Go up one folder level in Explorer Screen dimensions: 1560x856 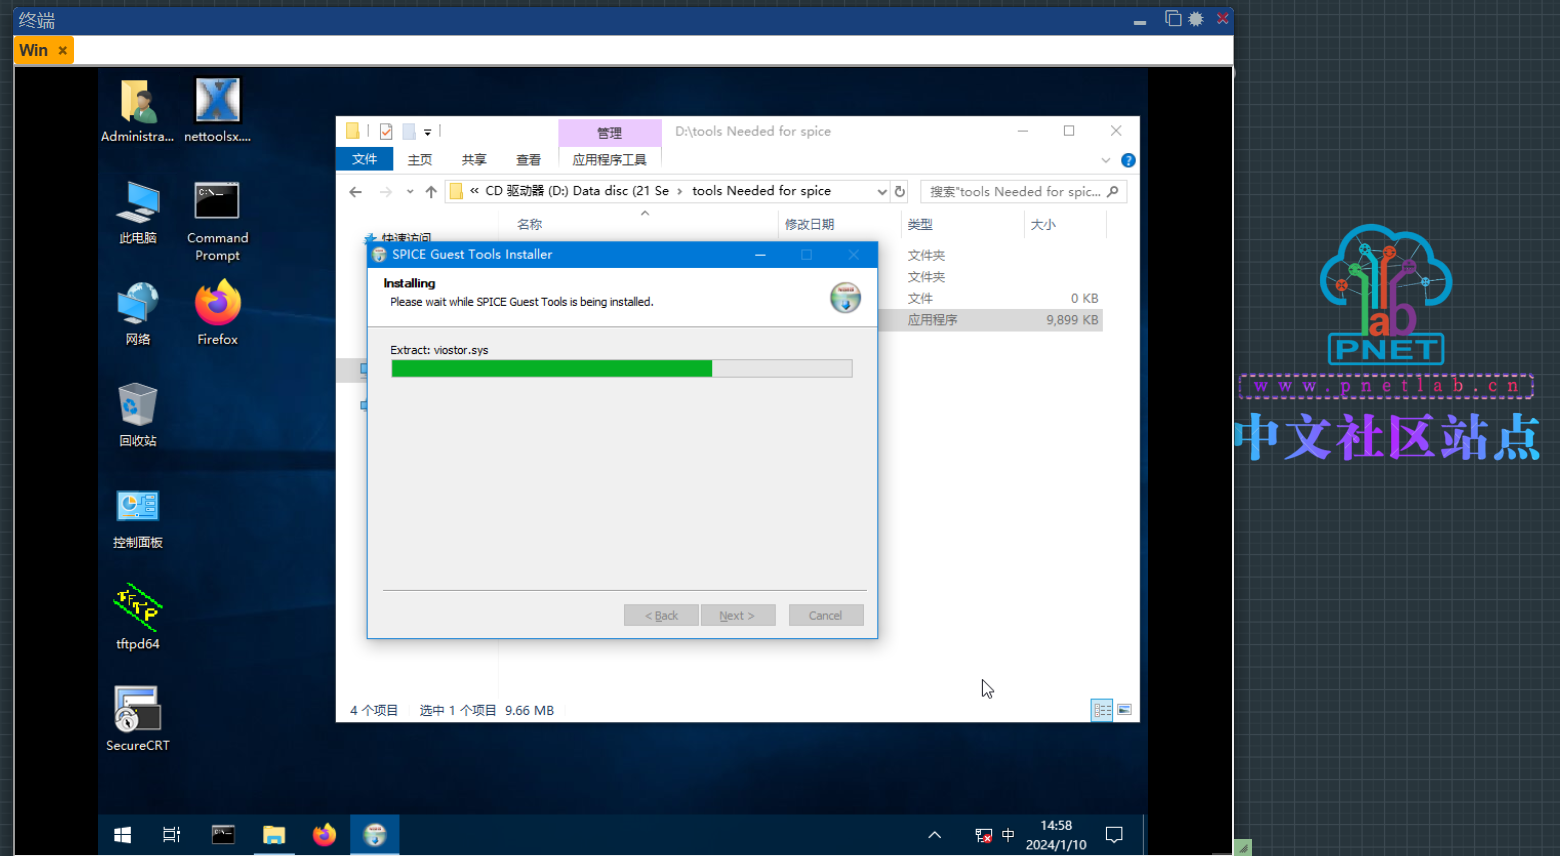(x=431, y=192)
